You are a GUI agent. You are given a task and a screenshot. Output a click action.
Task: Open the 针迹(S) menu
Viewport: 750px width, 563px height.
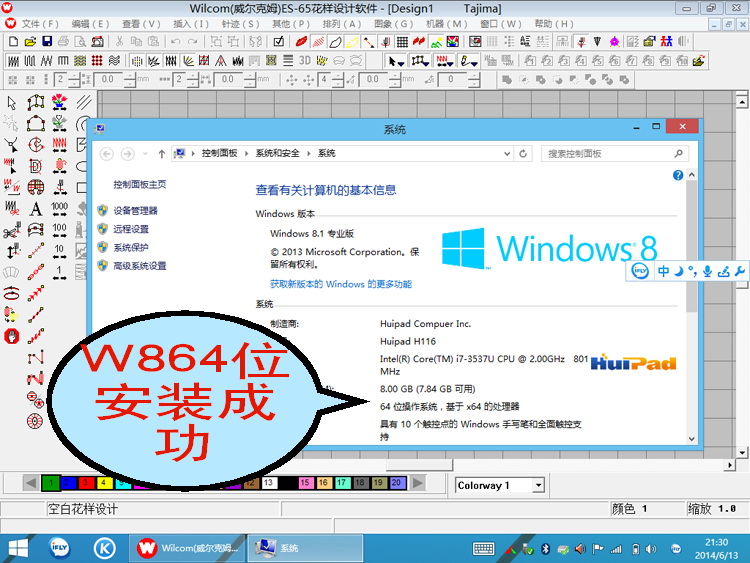(240, 24)
